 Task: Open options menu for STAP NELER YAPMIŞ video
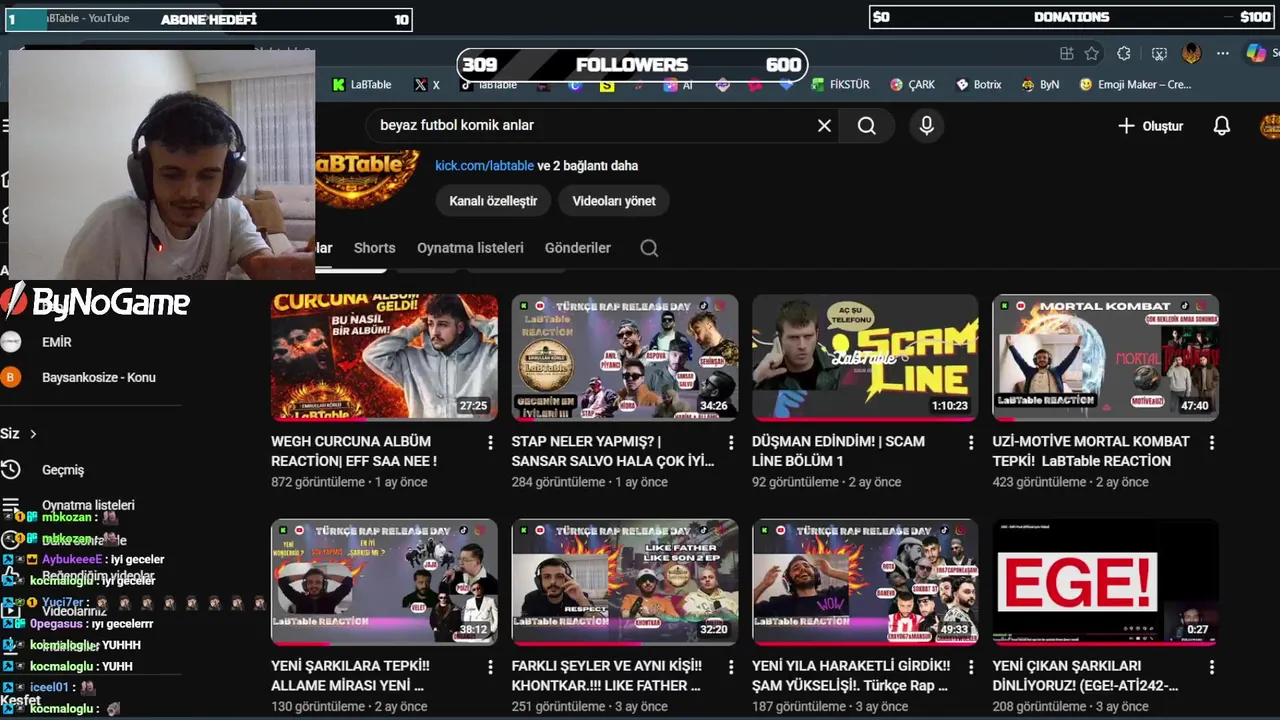point(731,442)
